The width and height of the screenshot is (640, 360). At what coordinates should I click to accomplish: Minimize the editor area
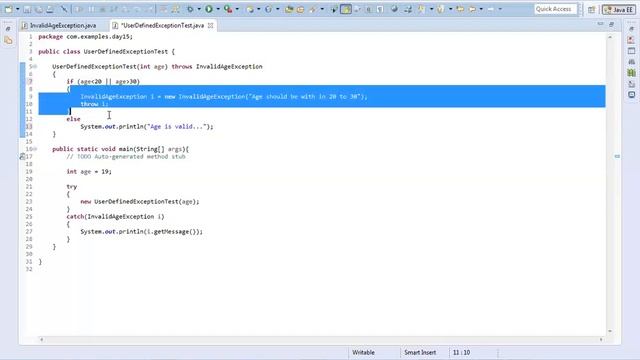coord(600,24)
